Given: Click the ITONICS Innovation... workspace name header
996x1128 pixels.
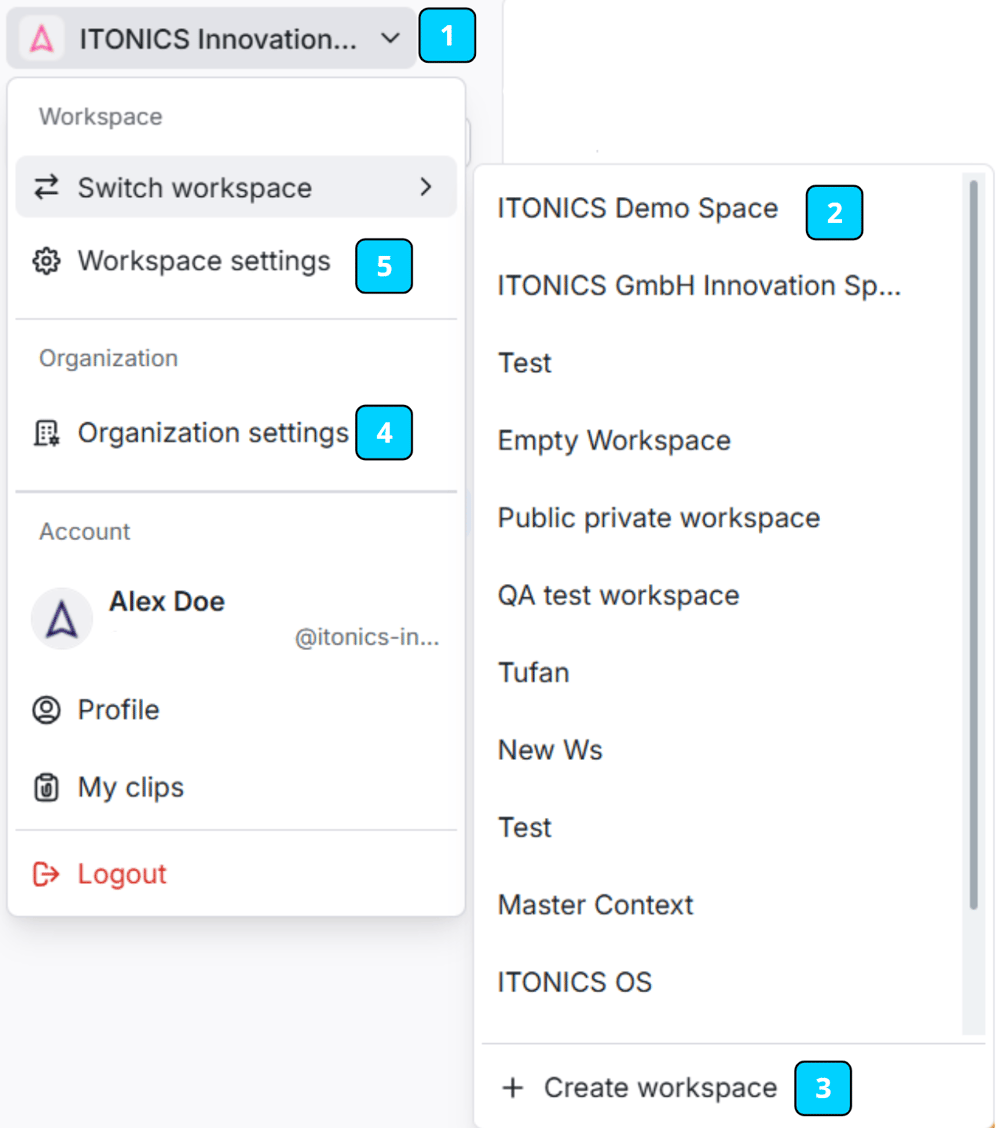Looking at the screenshot, I should tap(218, 39).
